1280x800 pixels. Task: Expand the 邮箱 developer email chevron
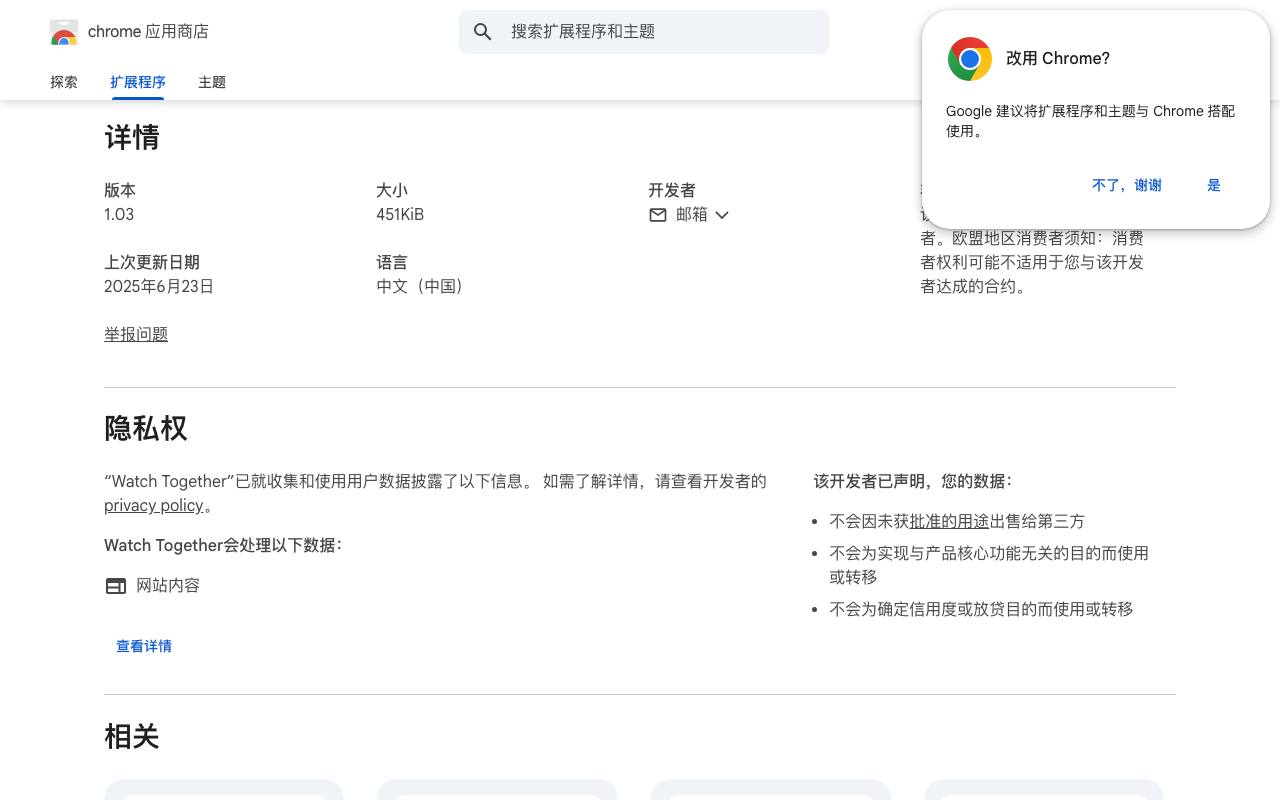click(x=722, y=215)
